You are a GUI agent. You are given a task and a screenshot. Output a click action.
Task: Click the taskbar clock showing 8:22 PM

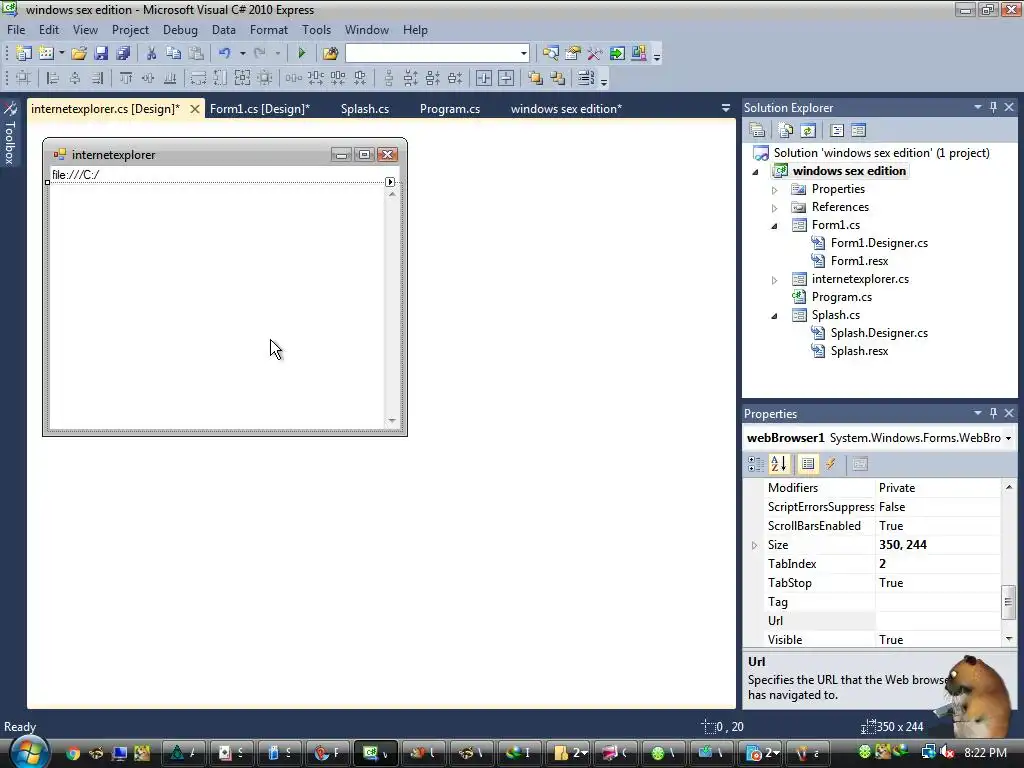click(x=985, y=753)
